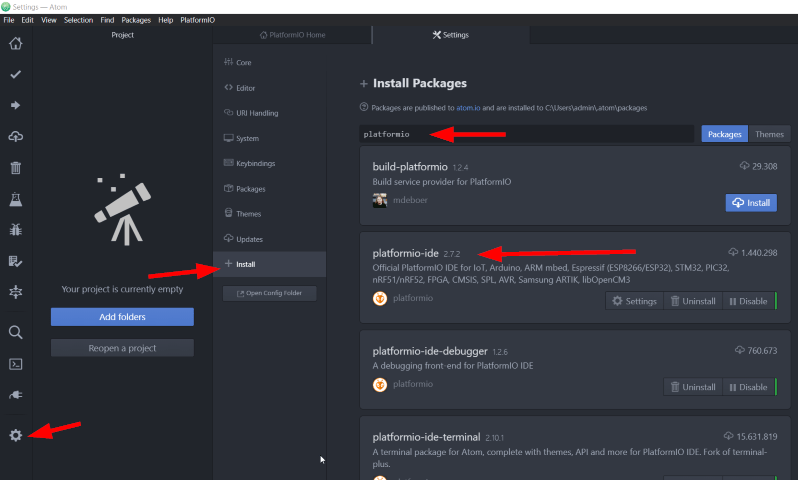This screenshot has width=798, height=480.
Task: Open the Help menu
Action: click(x=165, y=20)
